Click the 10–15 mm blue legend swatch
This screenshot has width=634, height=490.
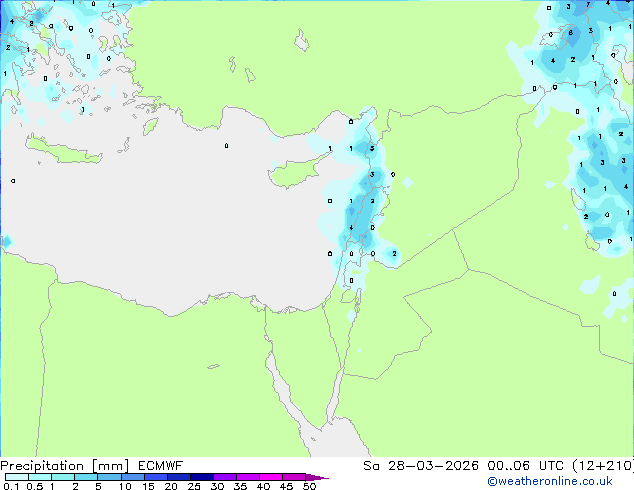(x=133, y=477)
